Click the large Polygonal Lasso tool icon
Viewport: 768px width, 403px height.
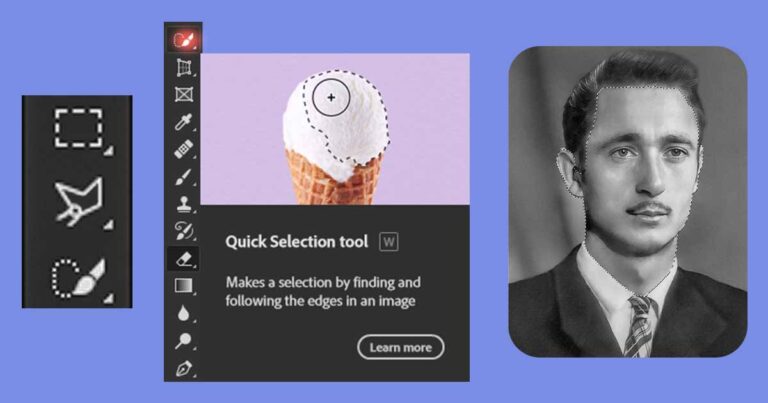78,201
